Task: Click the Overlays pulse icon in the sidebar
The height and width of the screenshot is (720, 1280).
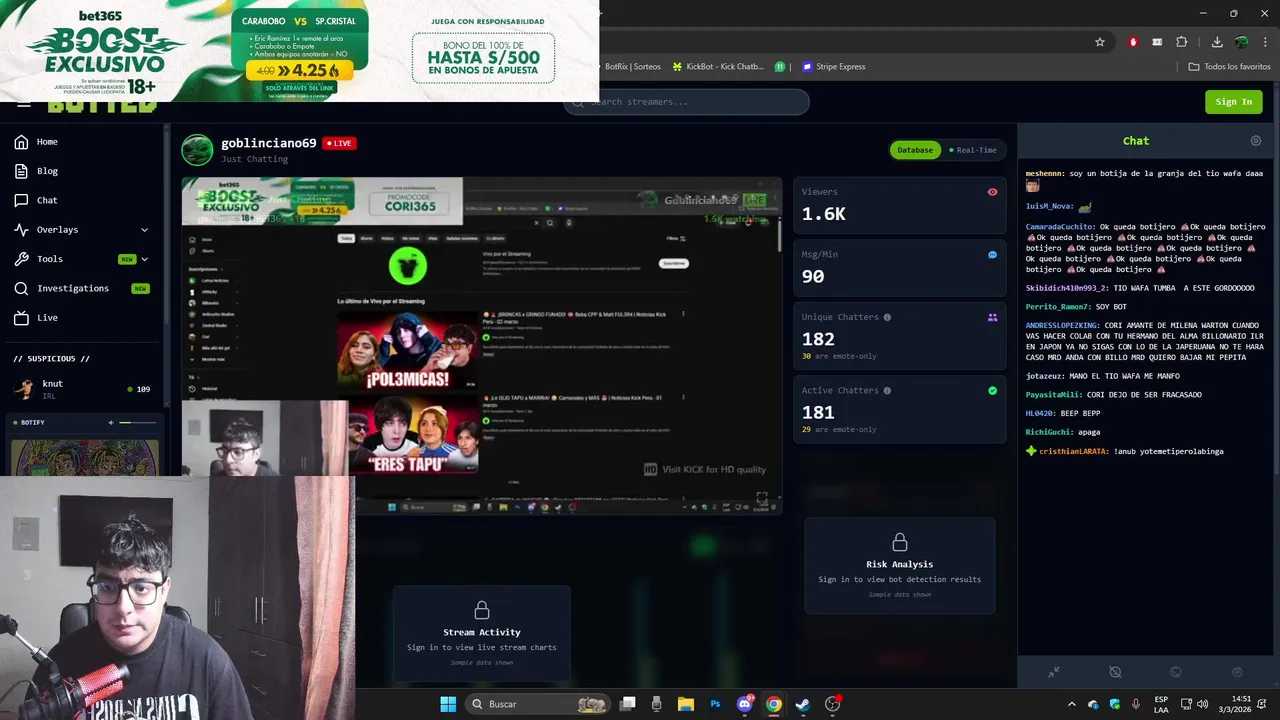Action: 21,230
